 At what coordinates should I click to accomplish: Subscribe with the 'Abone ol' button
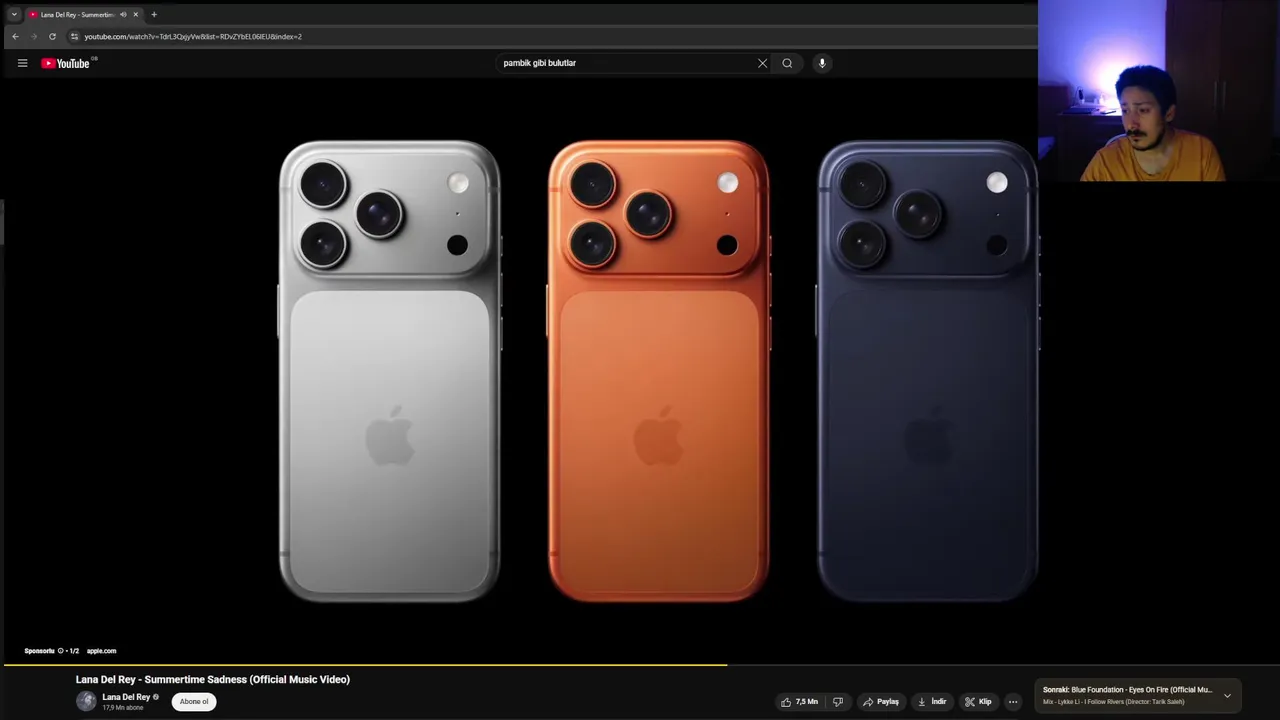[194, 701]
